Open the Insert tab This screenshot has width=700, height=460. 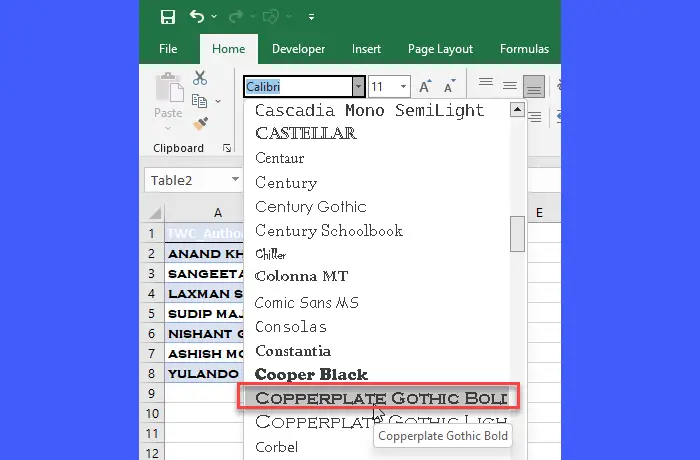366,49
